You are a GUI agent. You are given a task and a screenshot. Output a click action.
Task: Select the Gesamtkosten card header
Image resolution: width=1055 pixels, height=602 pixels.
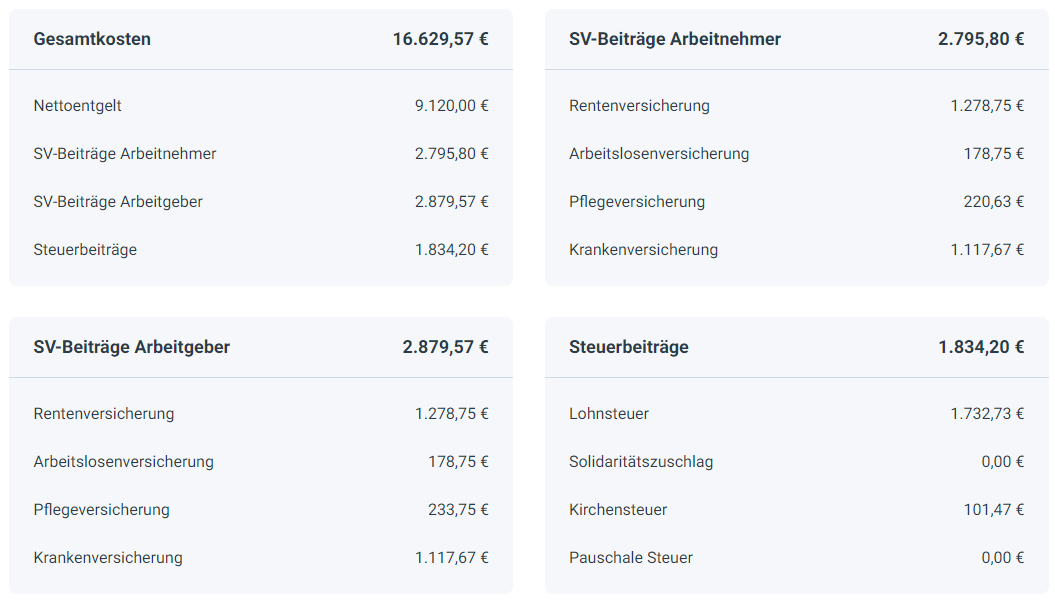(261, 39)
